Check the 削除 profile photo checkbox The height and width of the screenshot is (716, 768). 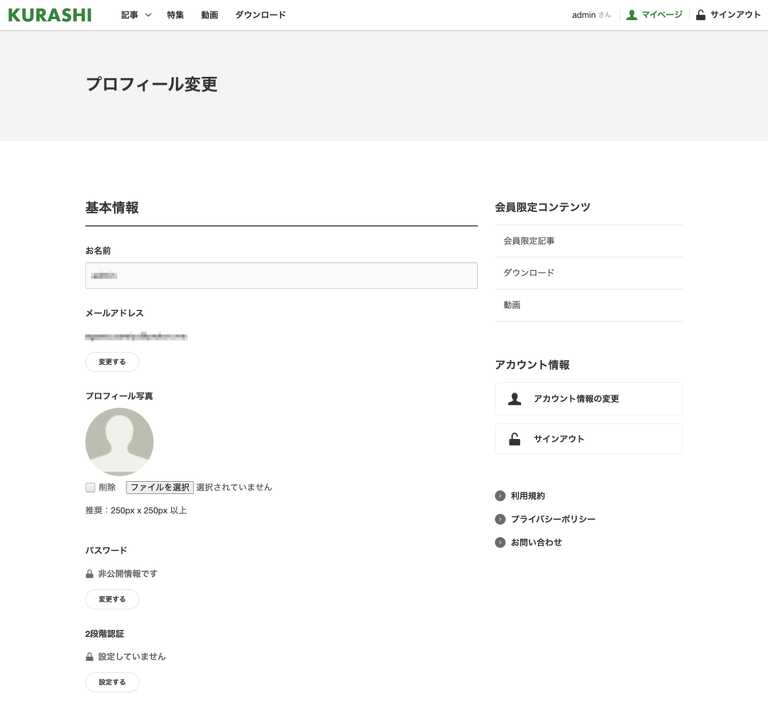click(x=90, y=488)
